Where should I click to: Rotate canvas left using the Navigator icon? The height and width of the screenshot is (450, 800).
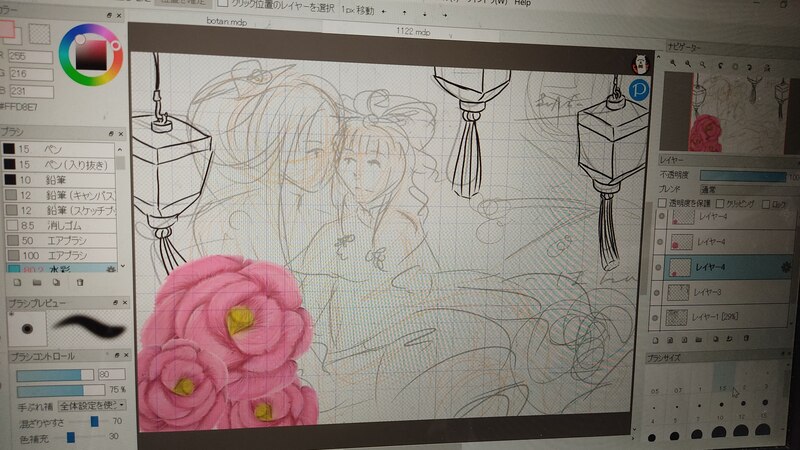point(720,66)
